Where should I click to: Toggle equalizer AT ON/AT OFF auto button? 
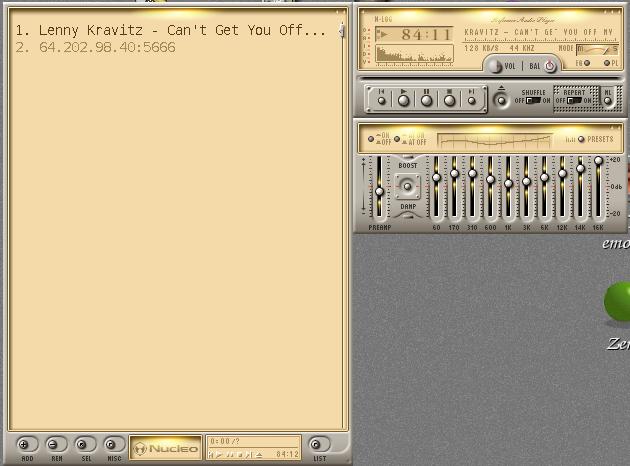[x=397, y=139]
